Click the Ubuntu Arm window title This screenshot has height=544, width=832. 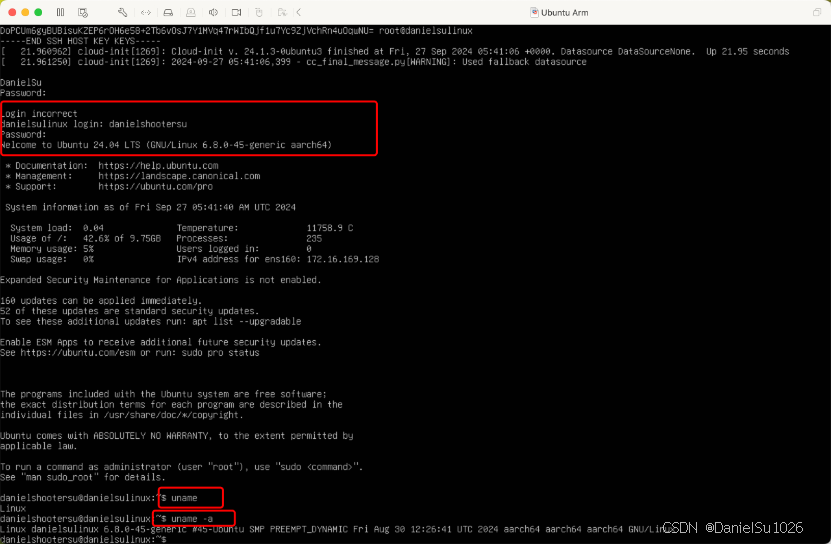[564, 13]
